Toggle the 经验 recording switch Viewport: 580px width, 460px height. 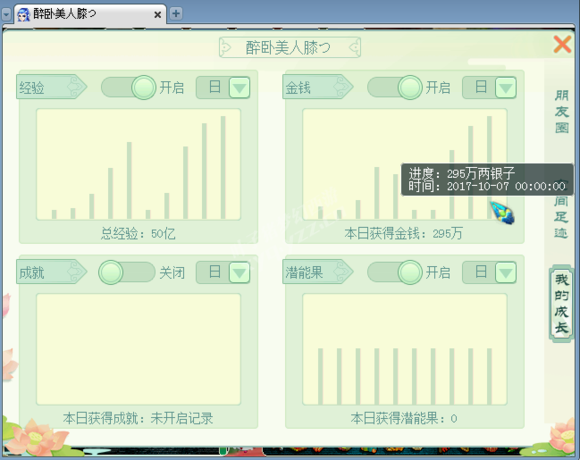pos(128,88)
